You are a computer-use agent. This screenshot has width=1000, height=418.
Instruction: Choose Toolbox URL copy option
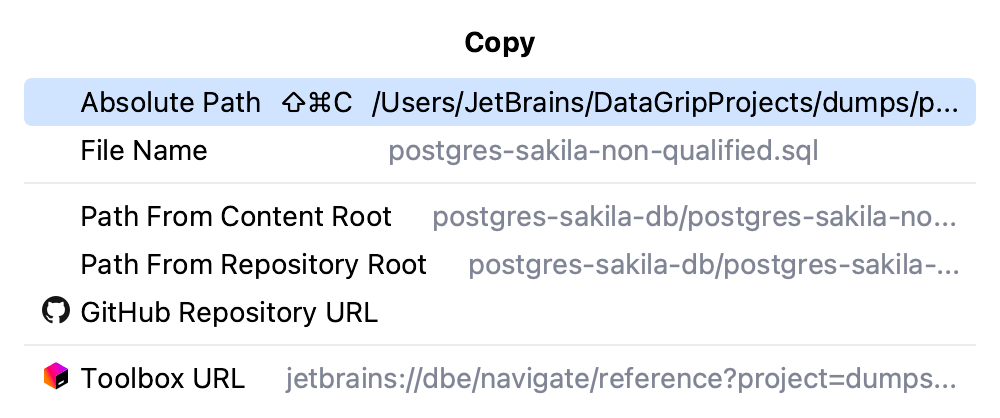coord(499,378)
